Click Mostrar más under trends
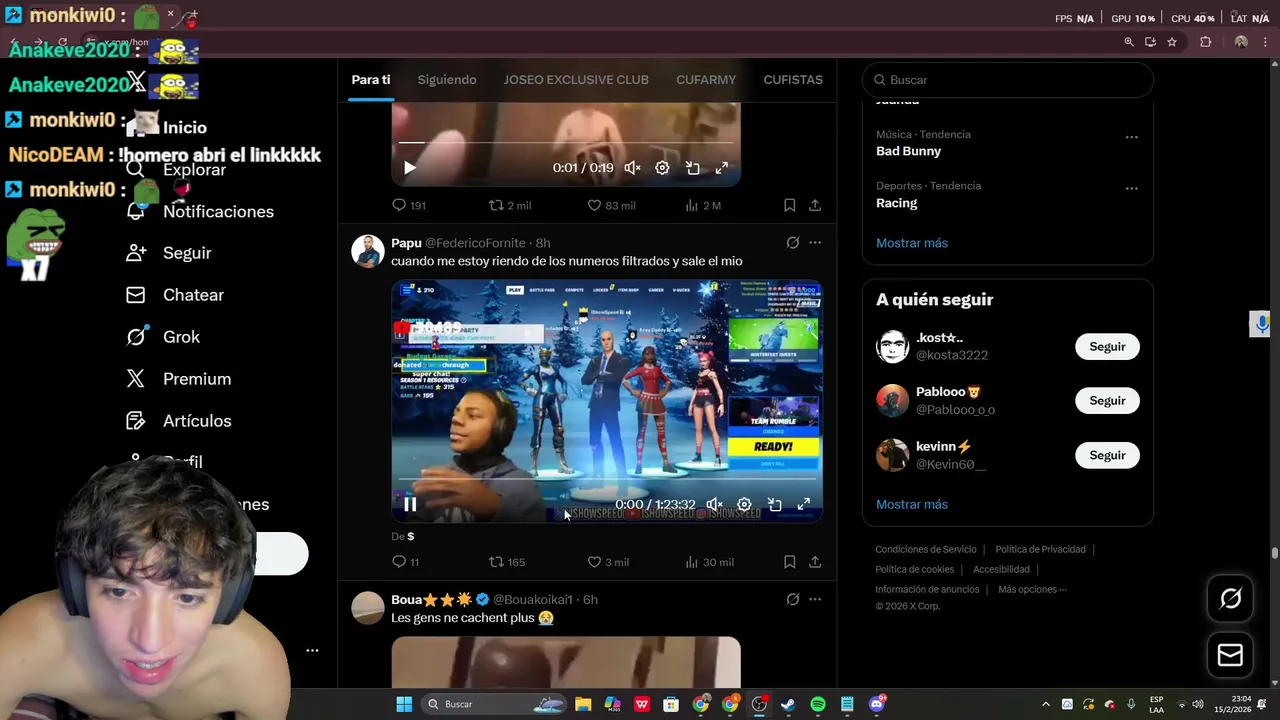The height and width of the screenshot is (720, 1280). point(912,243)
